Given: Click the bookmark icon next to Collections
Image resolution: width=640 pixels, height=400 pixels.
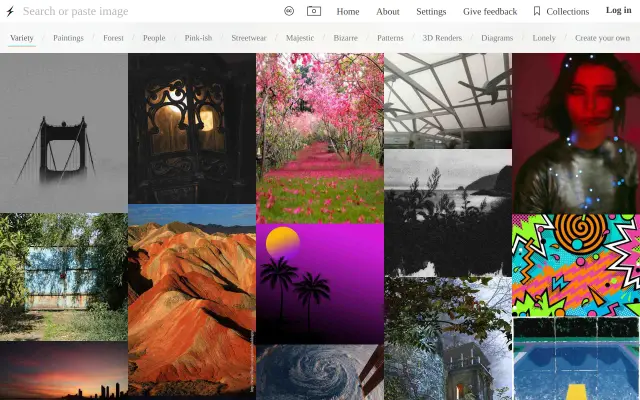Looking at the screenshot, I should [537, 11].
